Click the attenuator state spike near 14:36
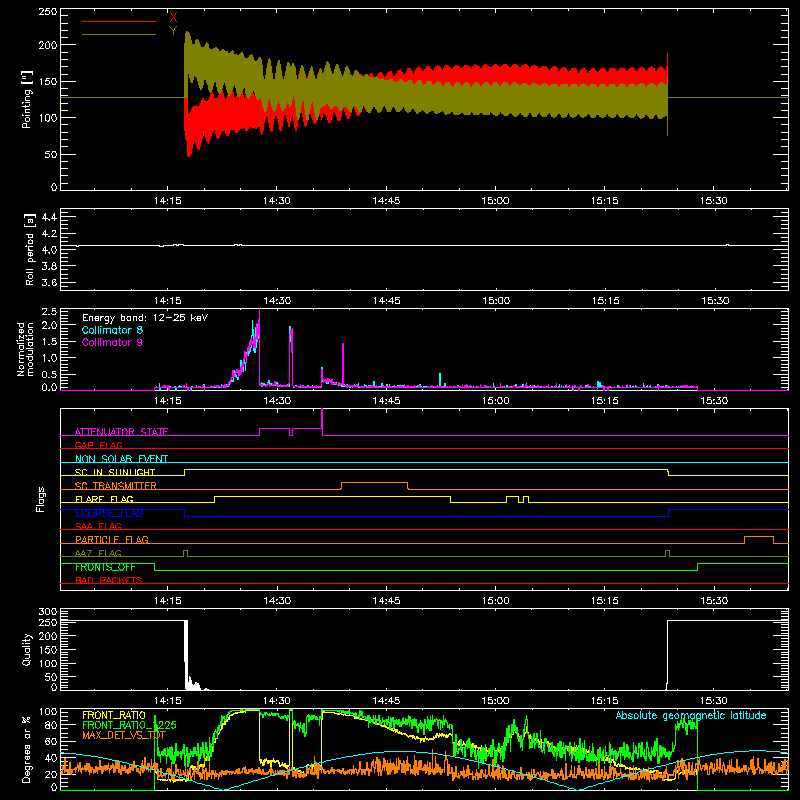Screen dimensions: 800x800 322,422
